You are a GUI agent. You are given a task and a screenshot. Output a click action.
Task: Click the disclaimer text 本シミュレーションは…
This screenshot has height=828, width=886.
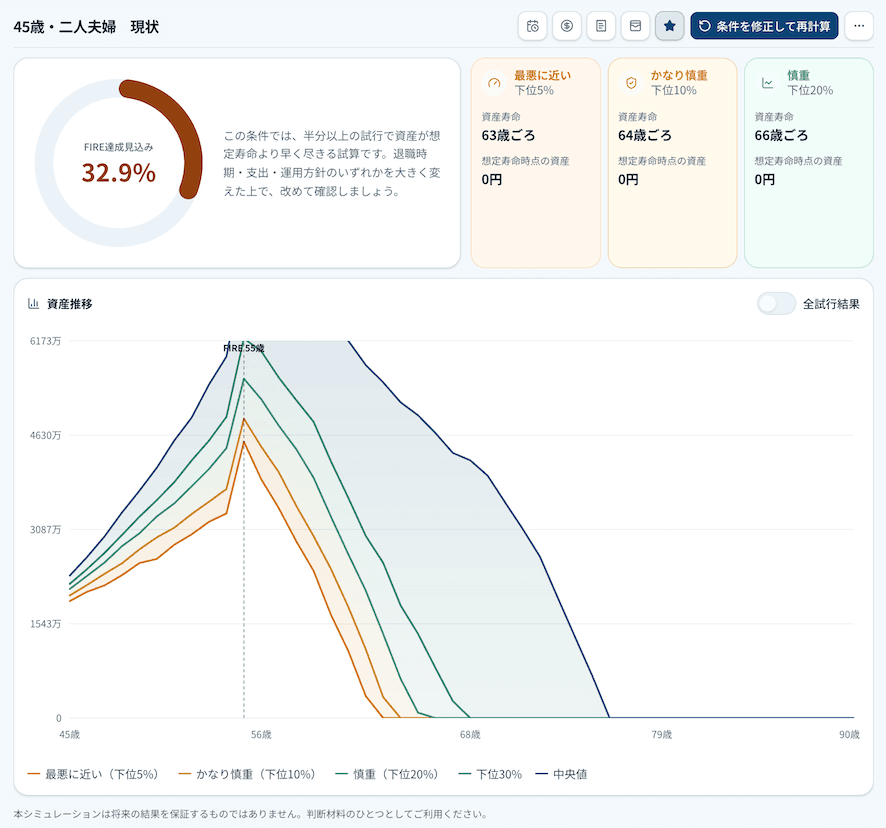tap(250, 814)
